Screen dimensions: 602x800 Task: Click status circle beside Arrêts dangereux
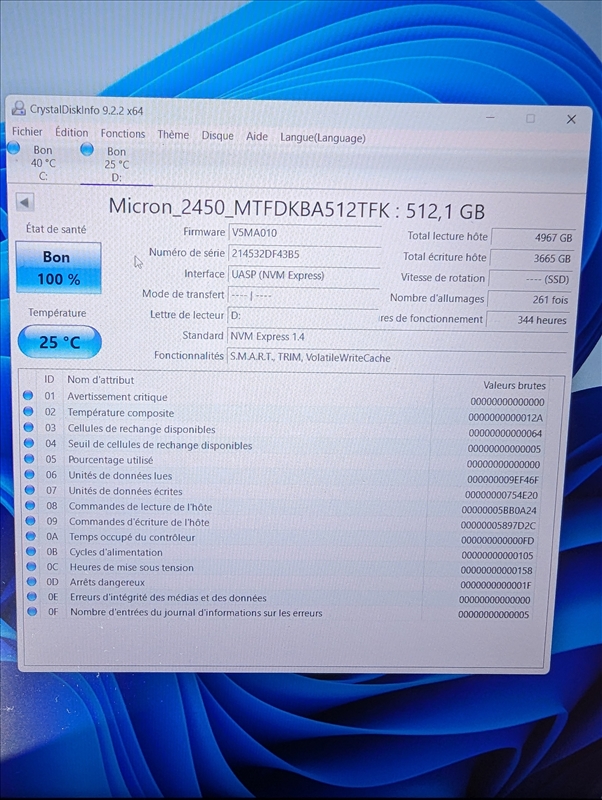click(30, 582)
